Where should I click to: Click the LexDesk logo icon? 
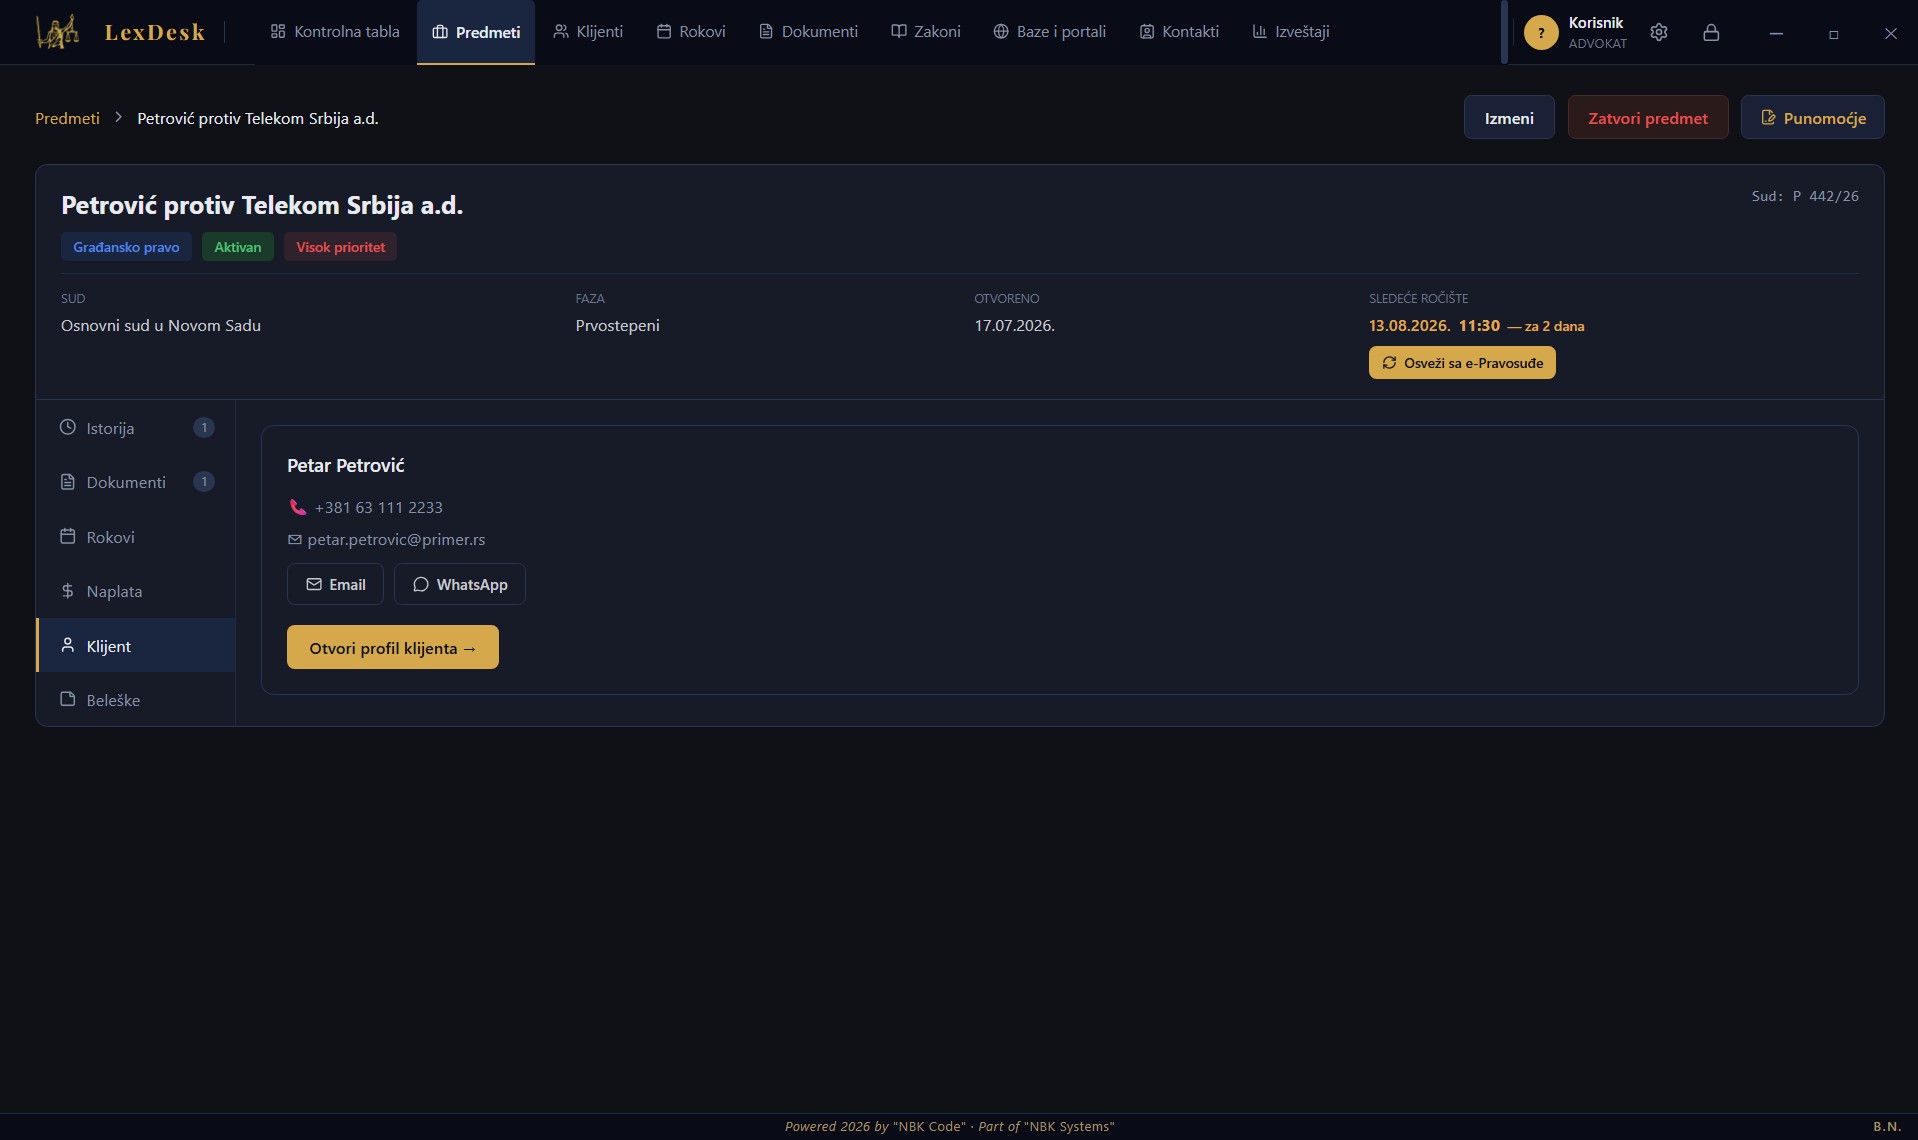click(x=57, y=32)
